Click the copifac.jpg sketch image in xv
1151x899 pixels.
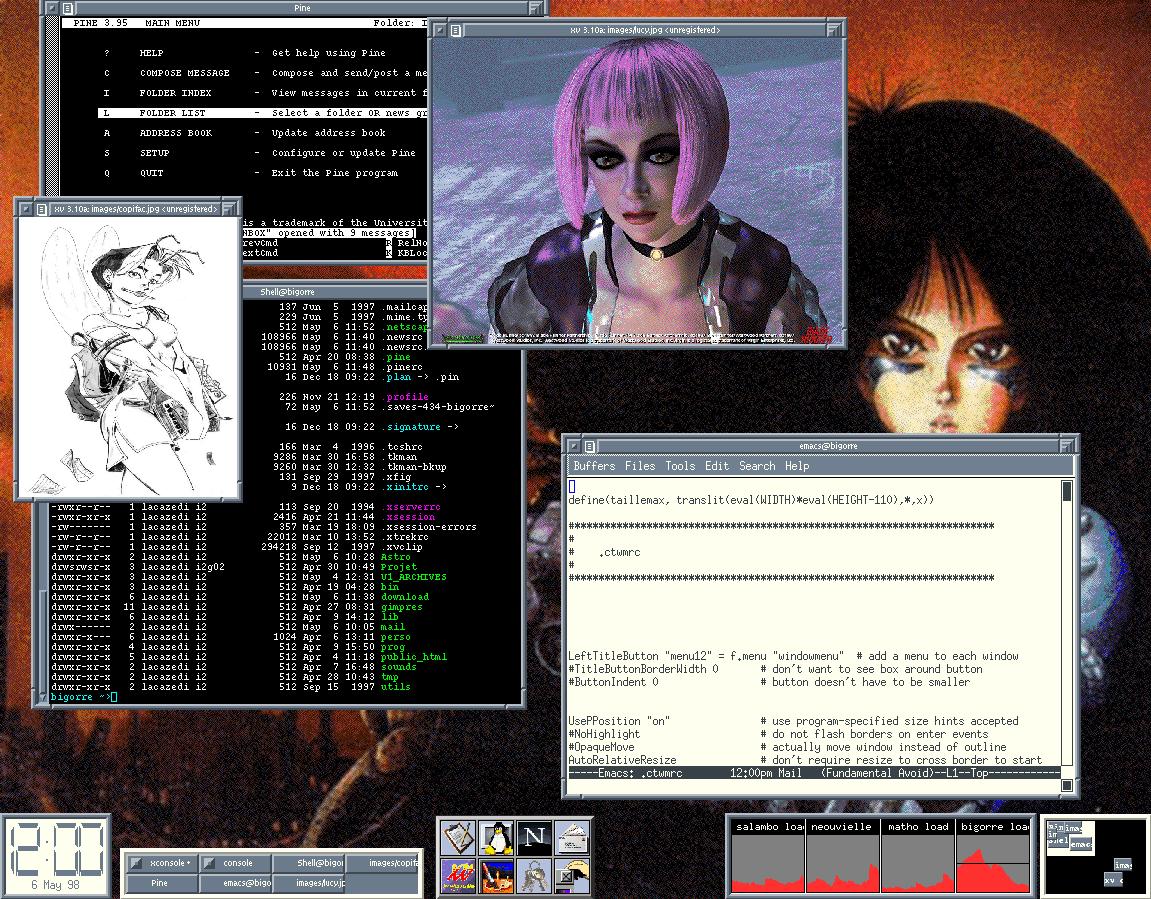click(128, 357)
